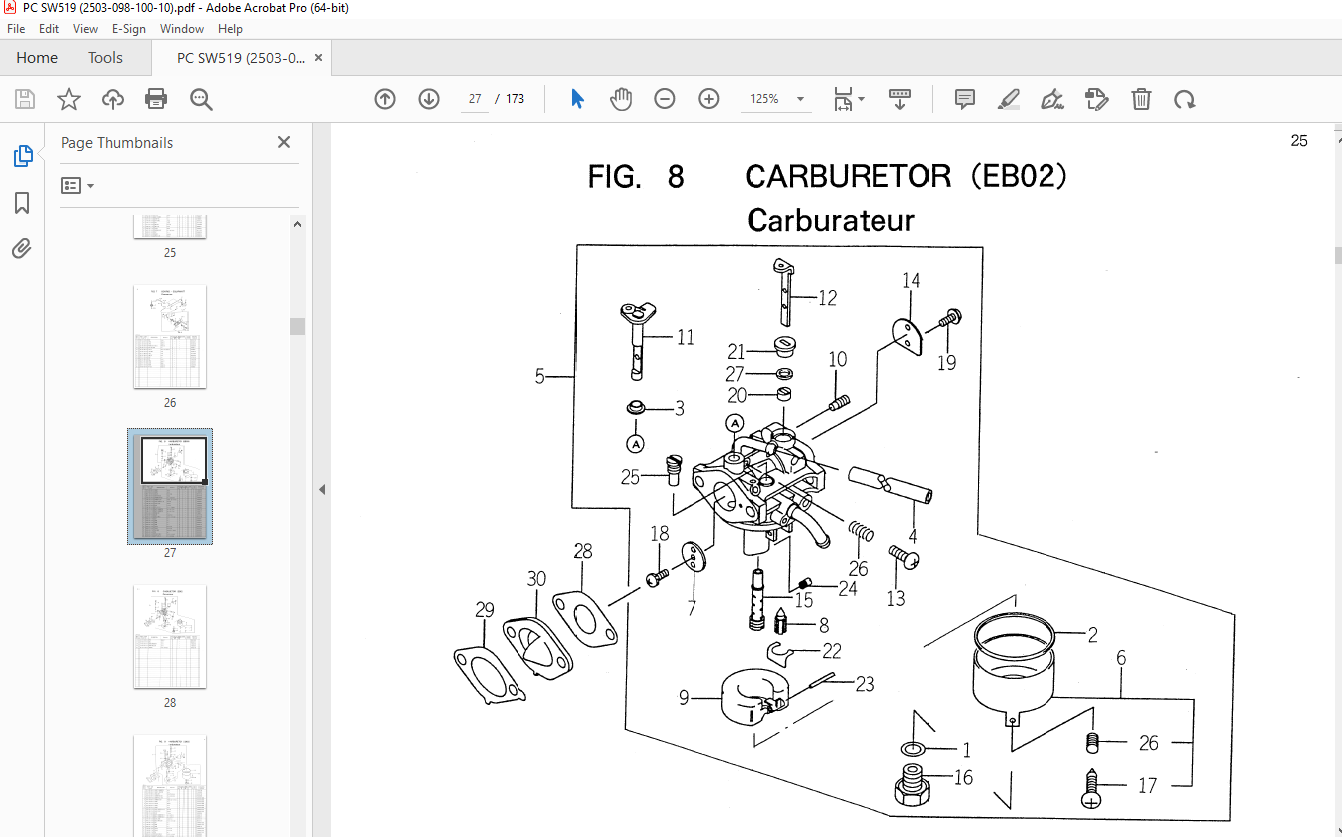Close the Page Thumbnails panel
This screenshot has height=837, width=1342.
(x=284, y=142)
